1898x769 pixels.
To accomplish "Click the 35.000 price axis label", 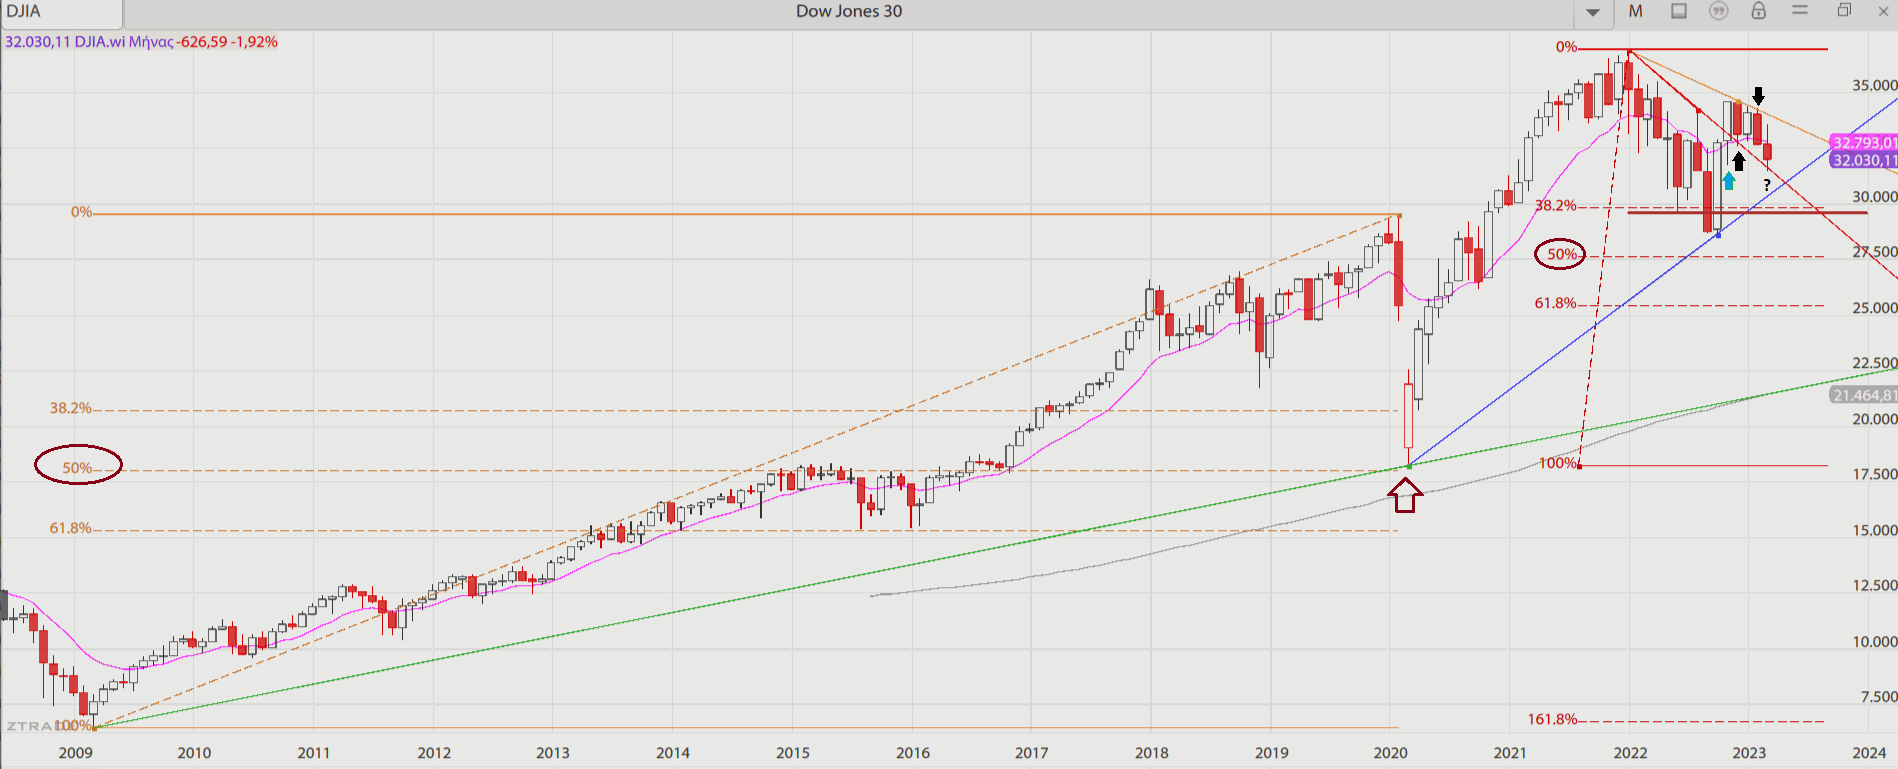I will [1874, 85].
